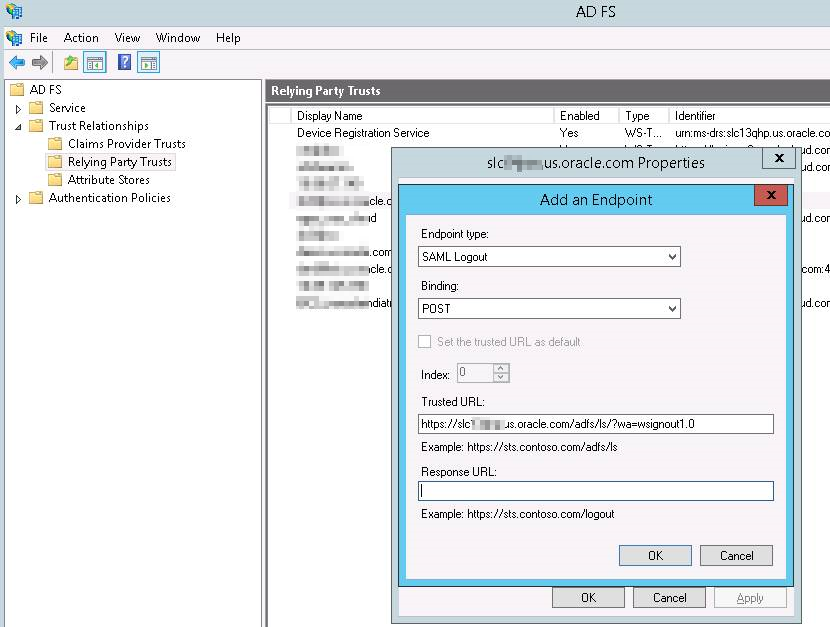This screenshot has height=627, width=830.
Task: Click the Back arrow toolbar icon
Action: pyautogui.click(x=17, y=62)
